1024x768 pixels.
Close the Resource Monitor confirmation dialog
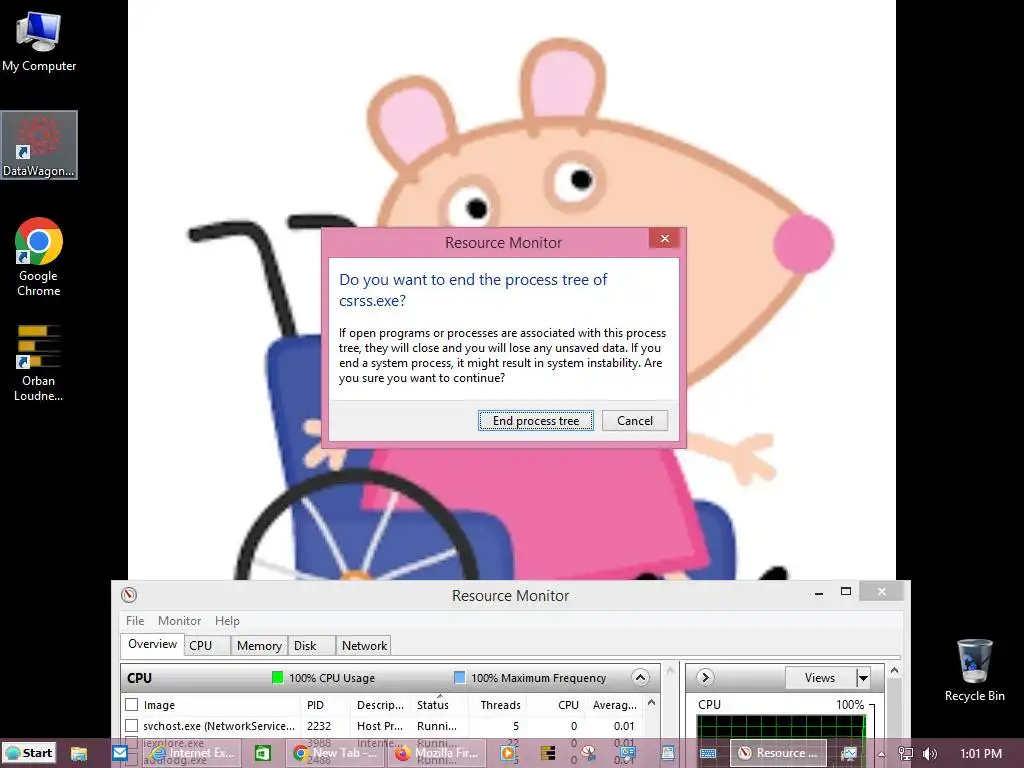(665, 238)
